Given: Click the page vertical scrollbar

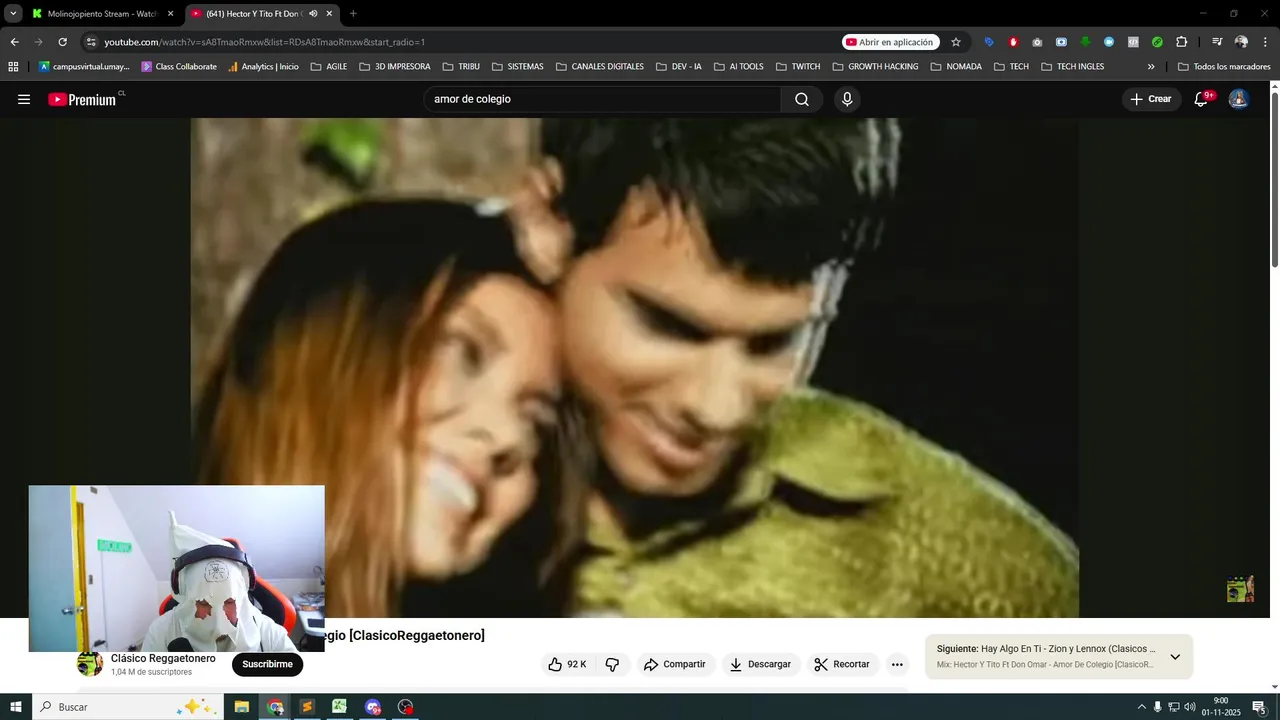Looking at the screenshot, I should (x=1274, y=180).
